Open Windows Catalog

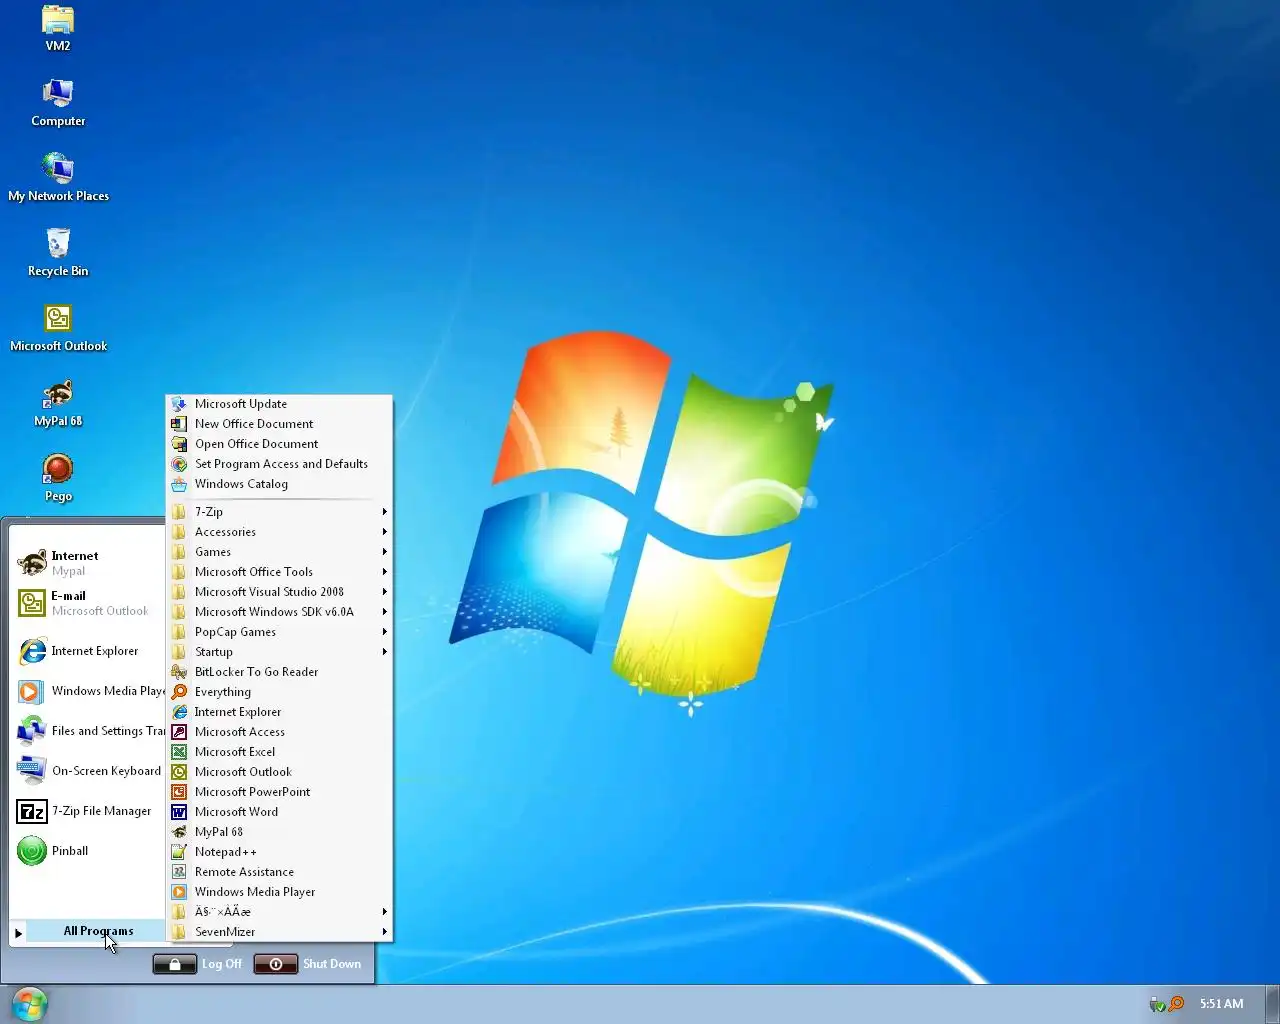(x=279, y=484)
